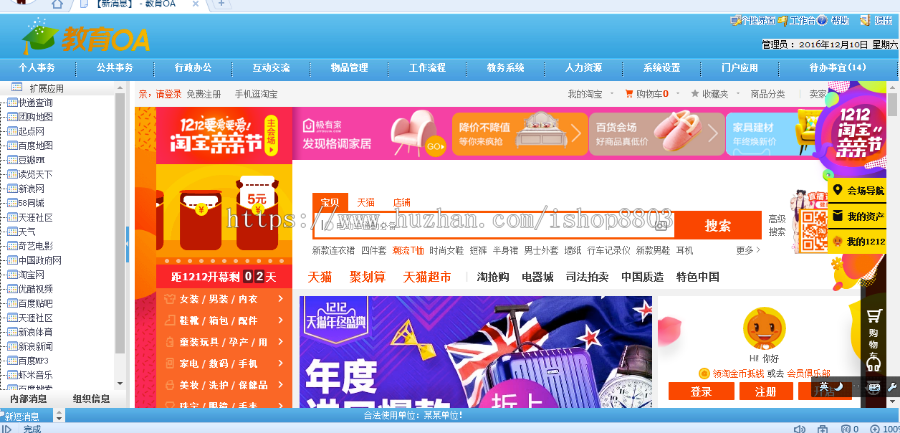900x433 pixels.
Task: Click the browser home icon
Action: click(57, 4)
